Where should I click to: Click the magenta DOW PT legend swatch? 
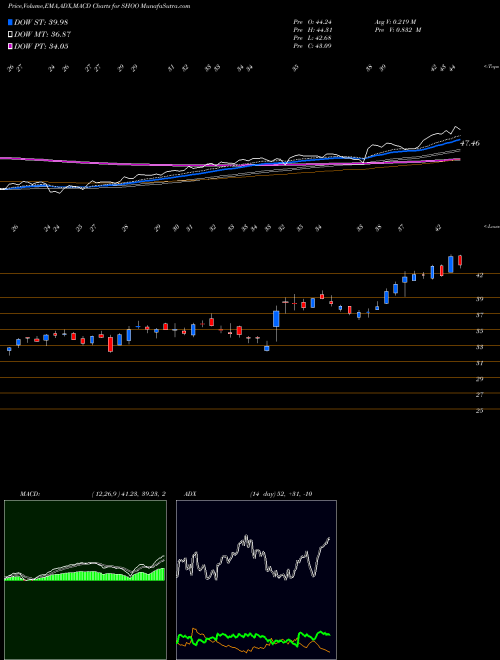(10, 46)
